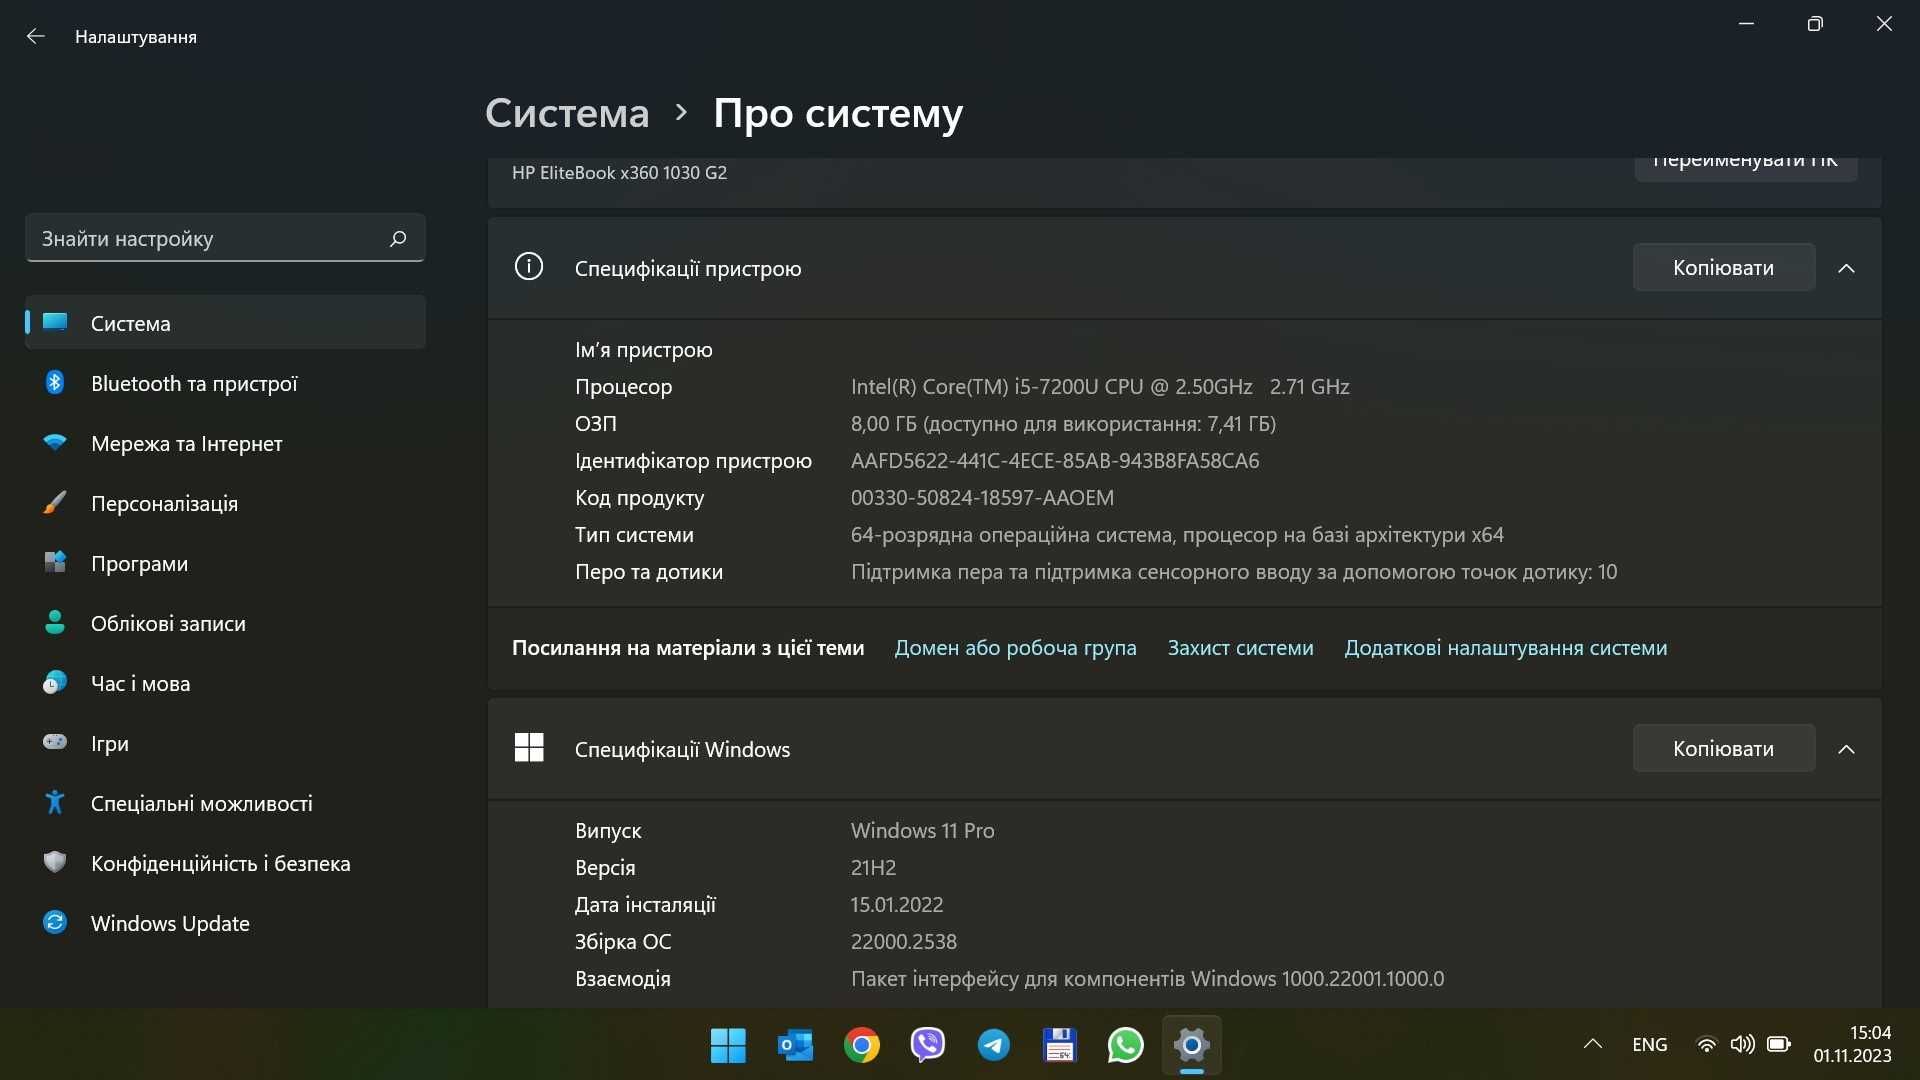This screenshot has width=1920, height=1080.
Task: Open Ігри settings
Action: [x=225, y=743]
